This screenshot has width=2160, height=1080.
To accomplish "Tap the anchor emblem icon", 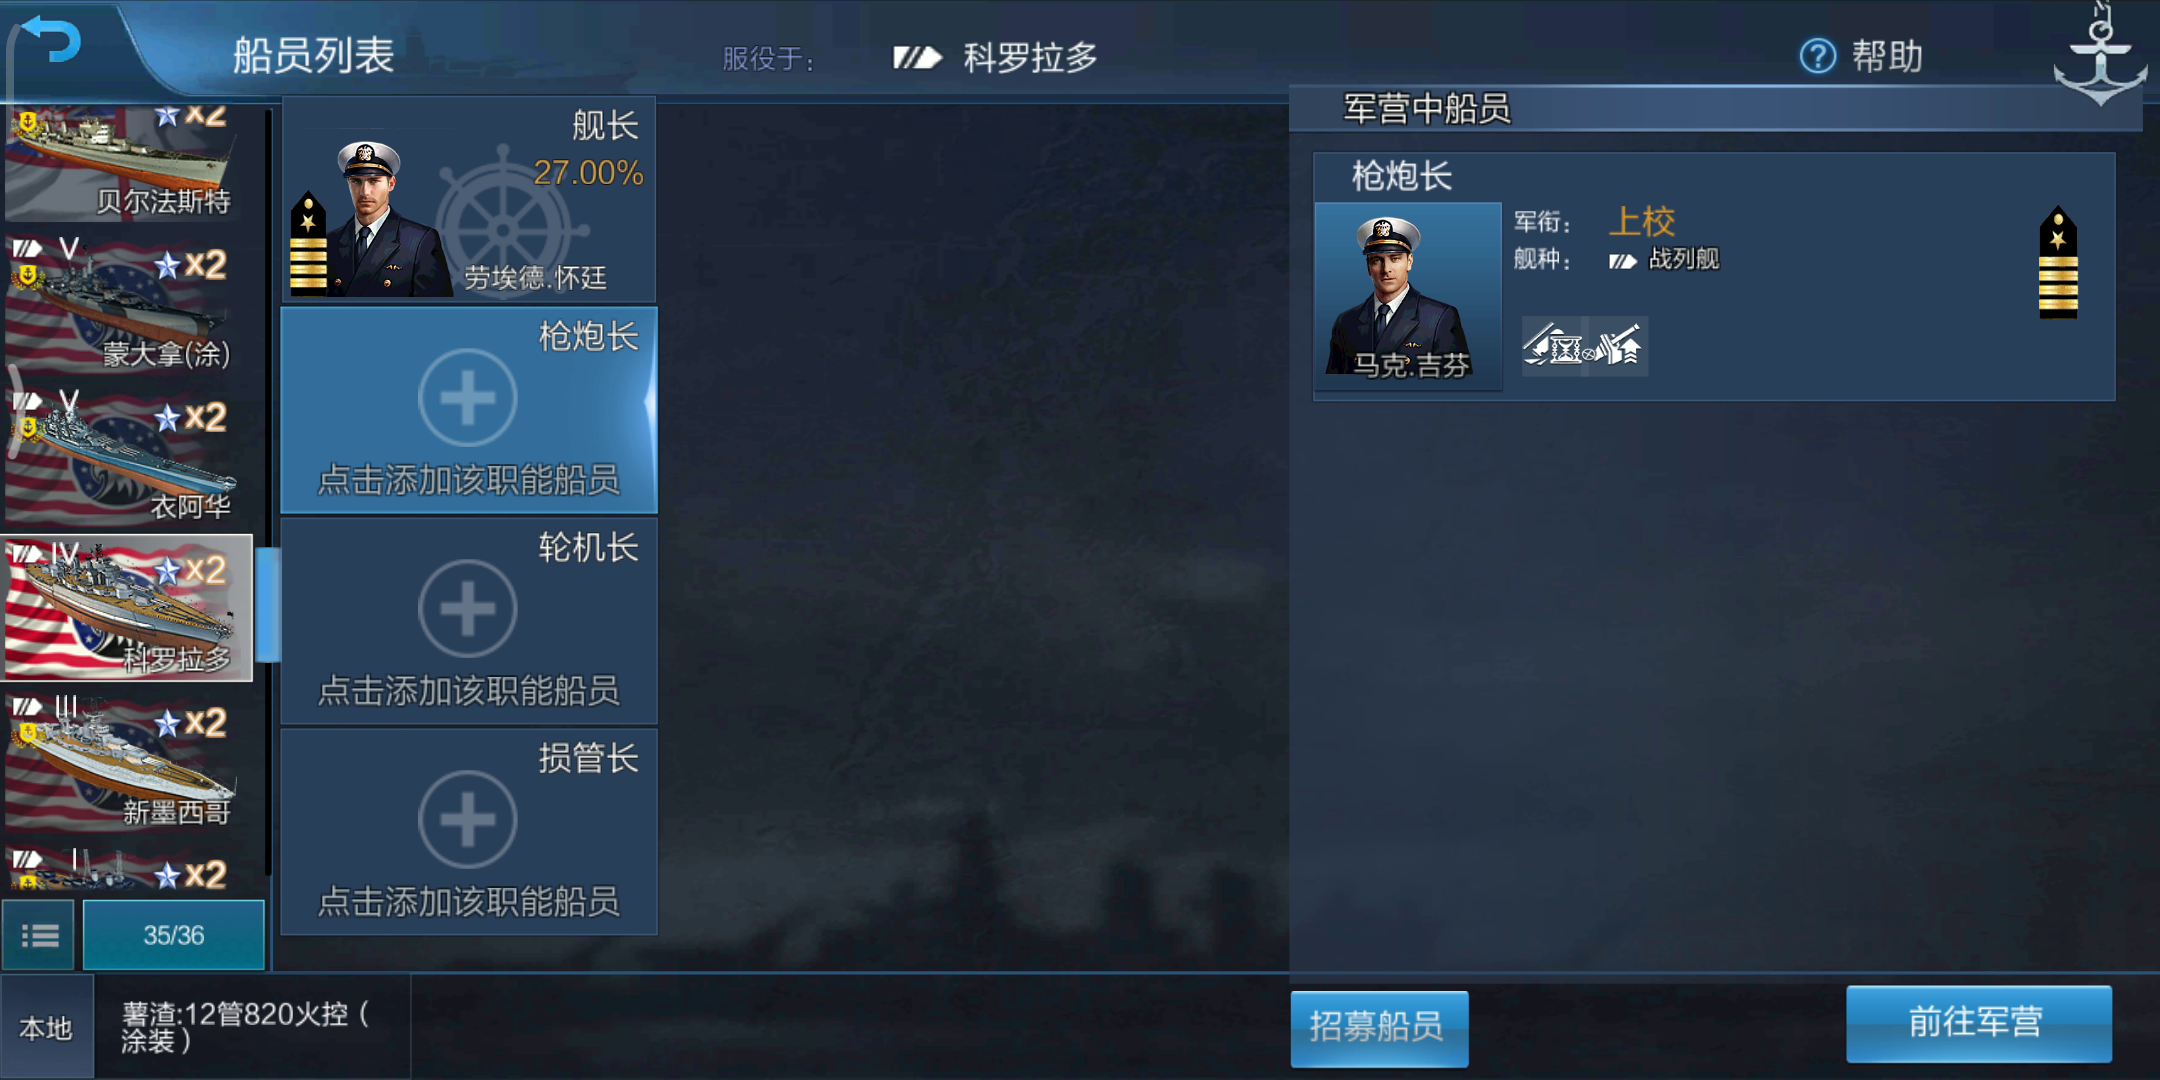I will pyautogui.click(x=2100, y=56).
